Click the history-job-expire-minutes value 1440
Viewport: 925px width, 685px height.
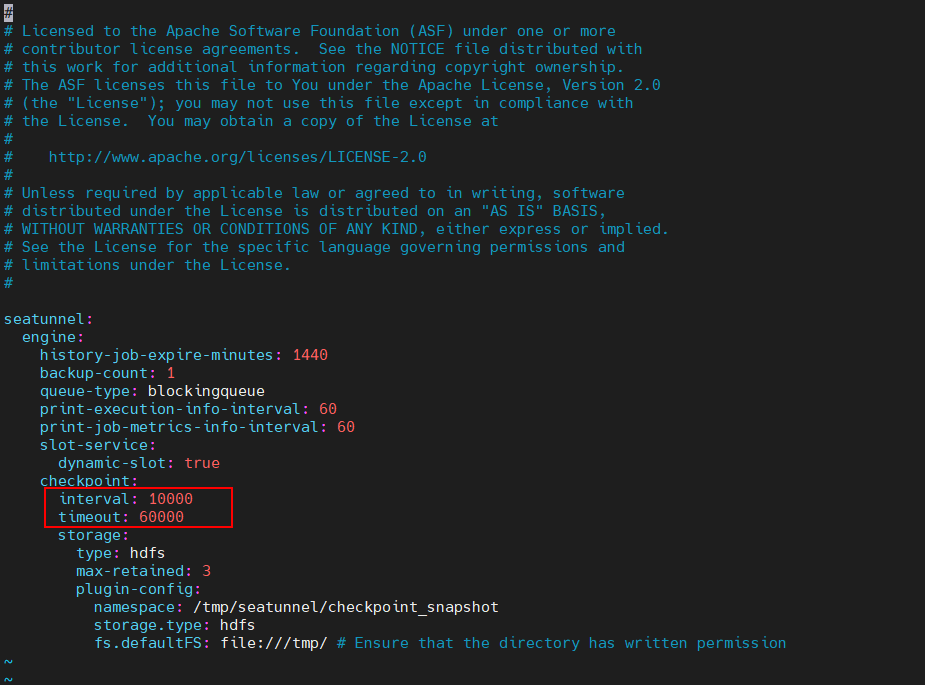[310, 355]
